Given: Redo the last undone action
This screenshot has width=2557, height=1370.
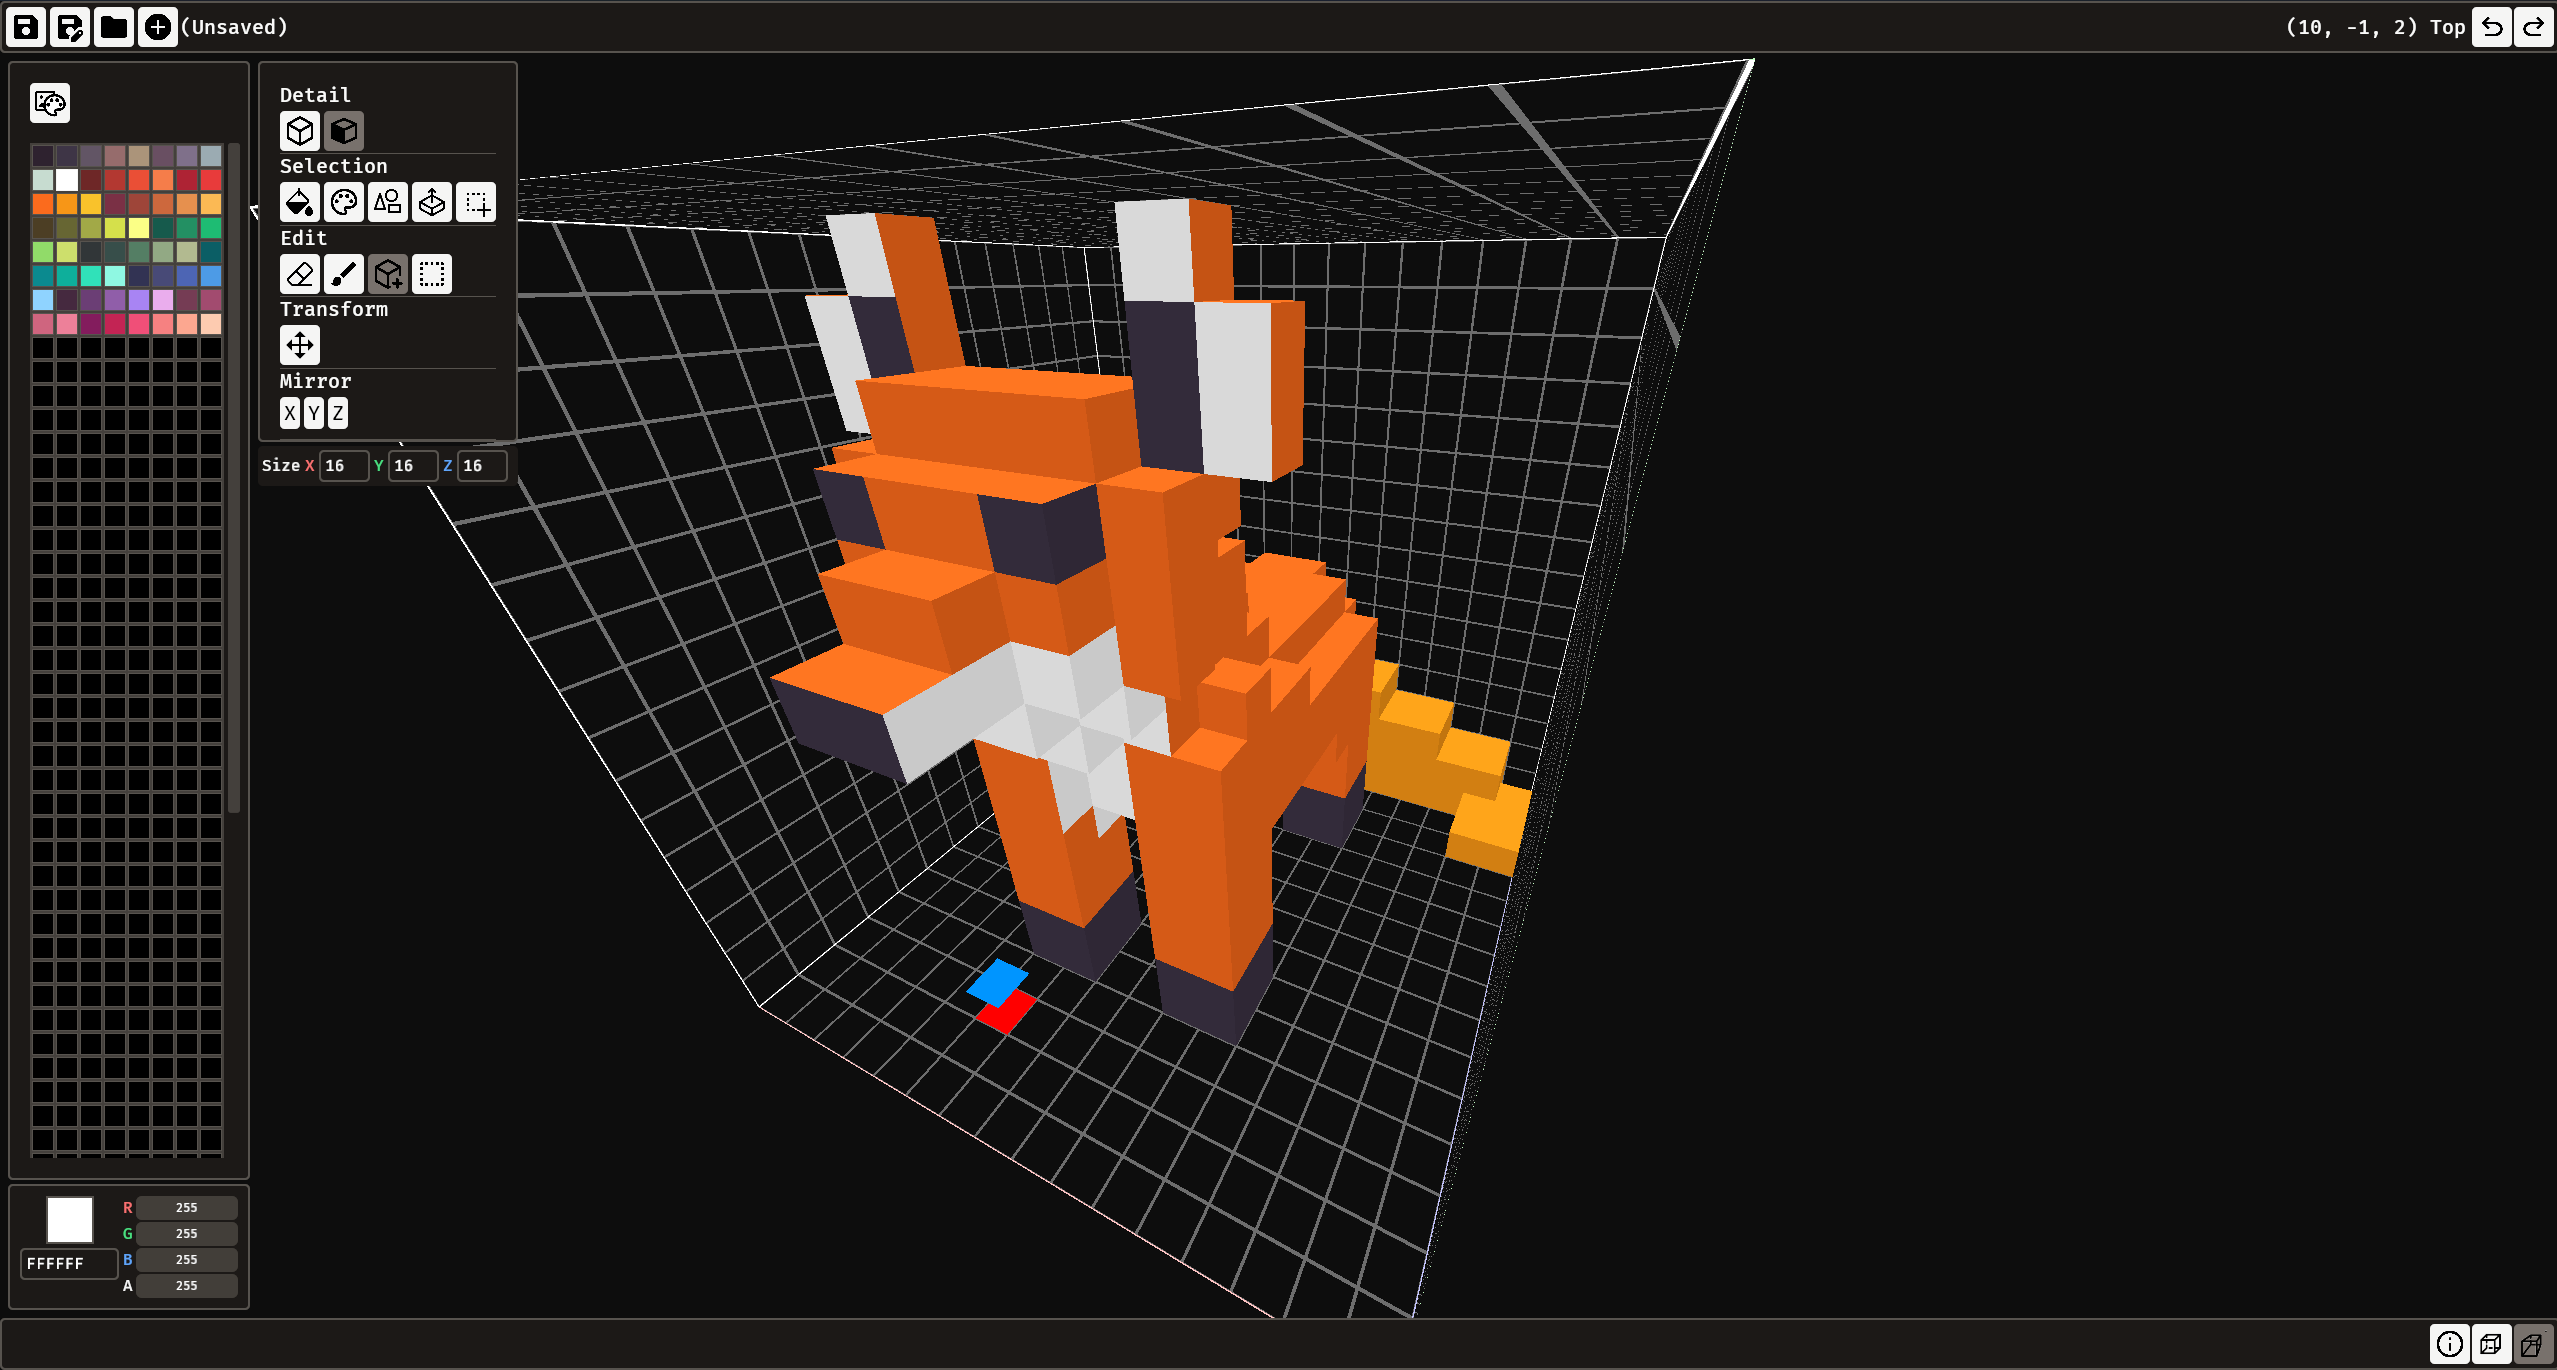Looking at the screenshot, I should point(2534,27).
